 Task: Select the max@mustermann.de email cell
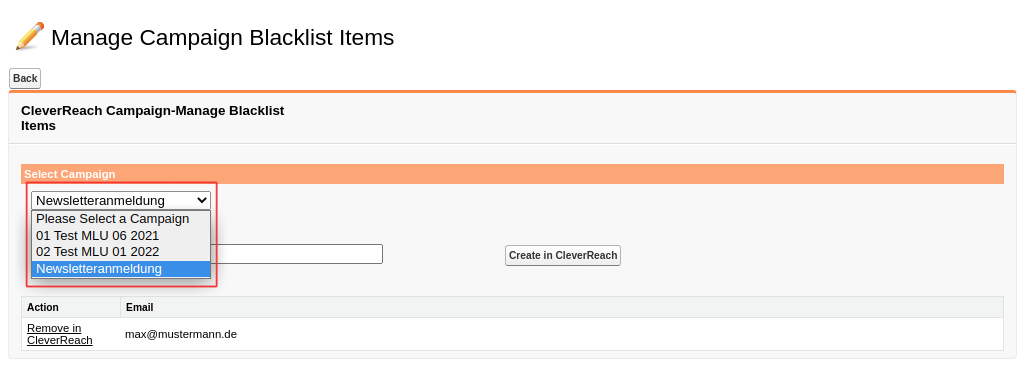pyautogui.click(x=181, y=334)
